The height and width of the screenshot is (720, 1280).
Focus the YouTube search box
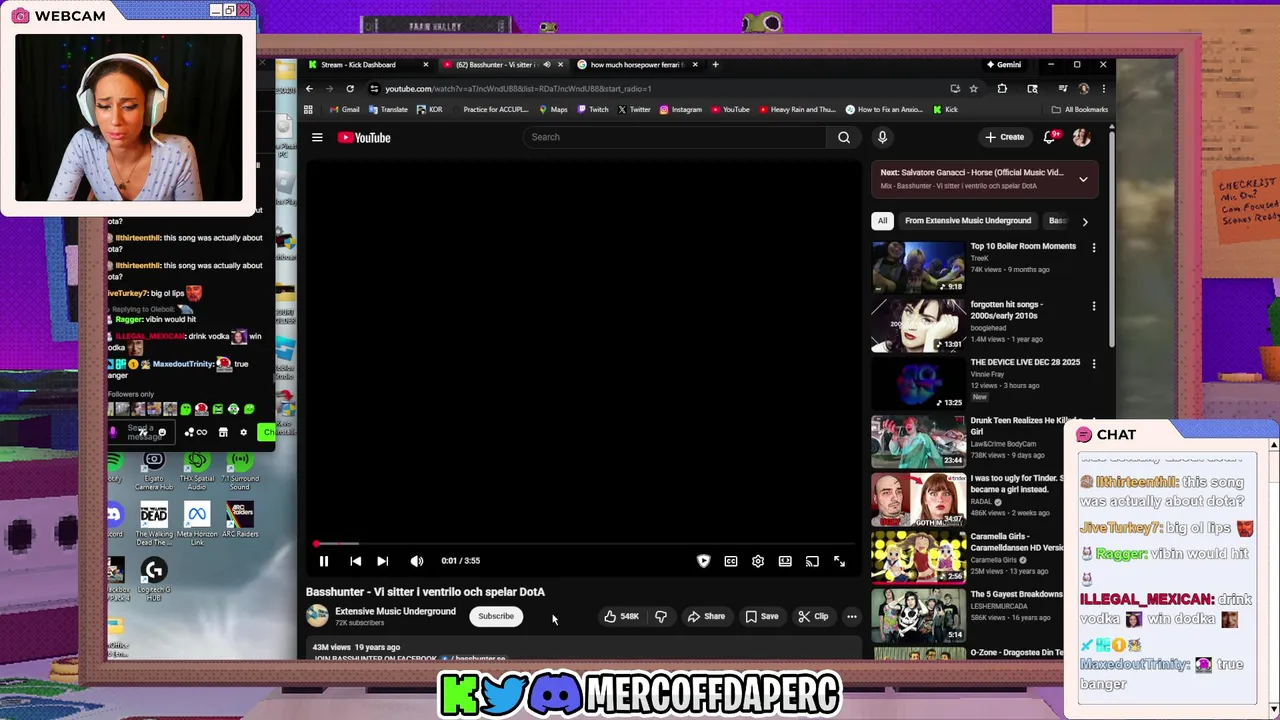[x=675, y=137]
